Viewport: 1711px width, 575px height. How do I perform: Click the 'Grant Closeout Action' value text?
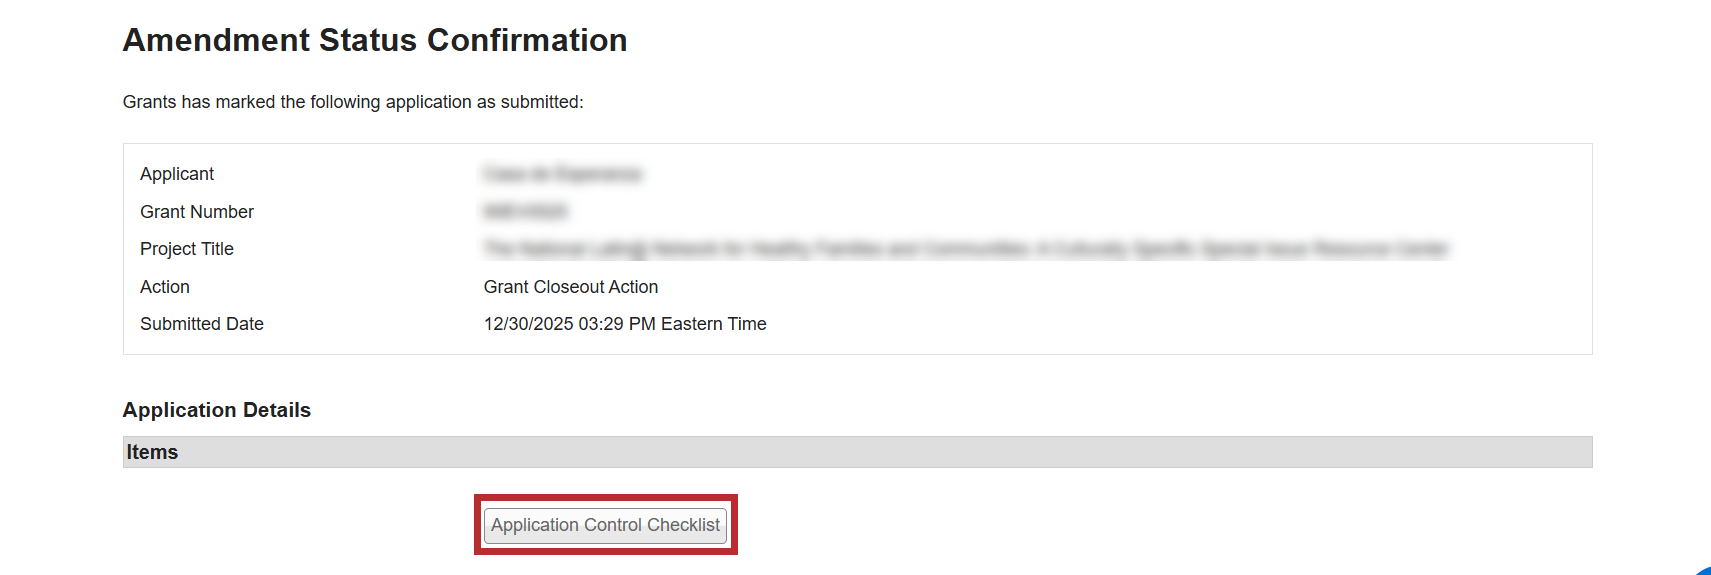coord(571,287)
